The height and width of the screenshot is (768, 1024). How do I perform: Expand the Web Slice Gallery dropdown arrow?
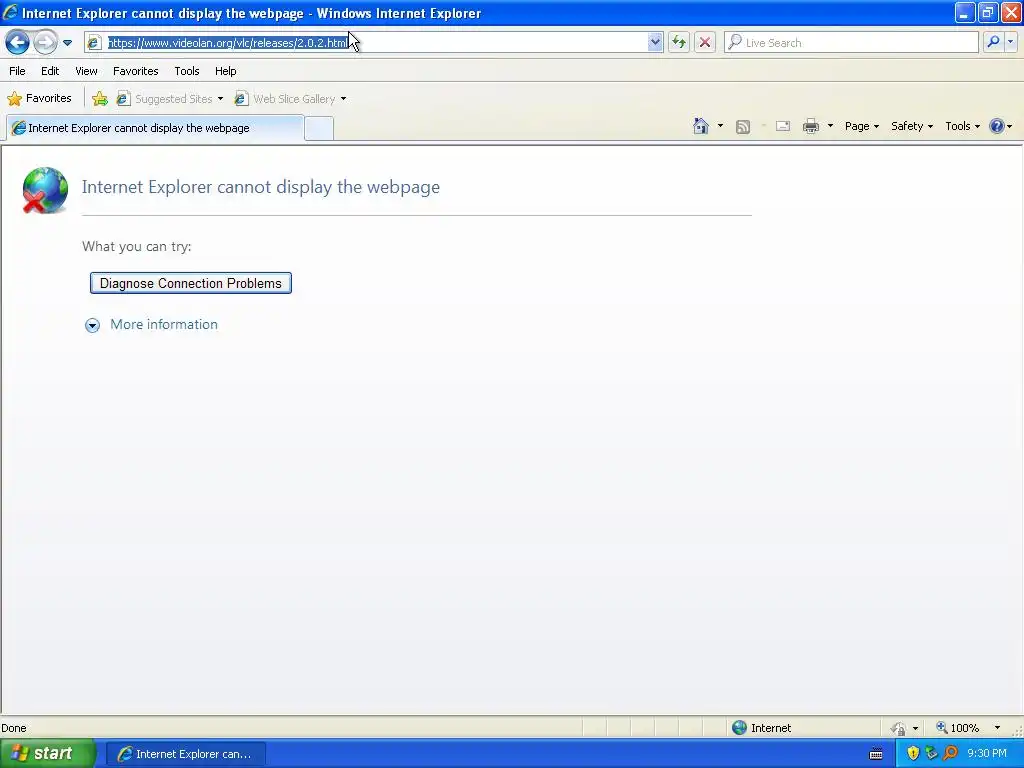click(344, 99)
